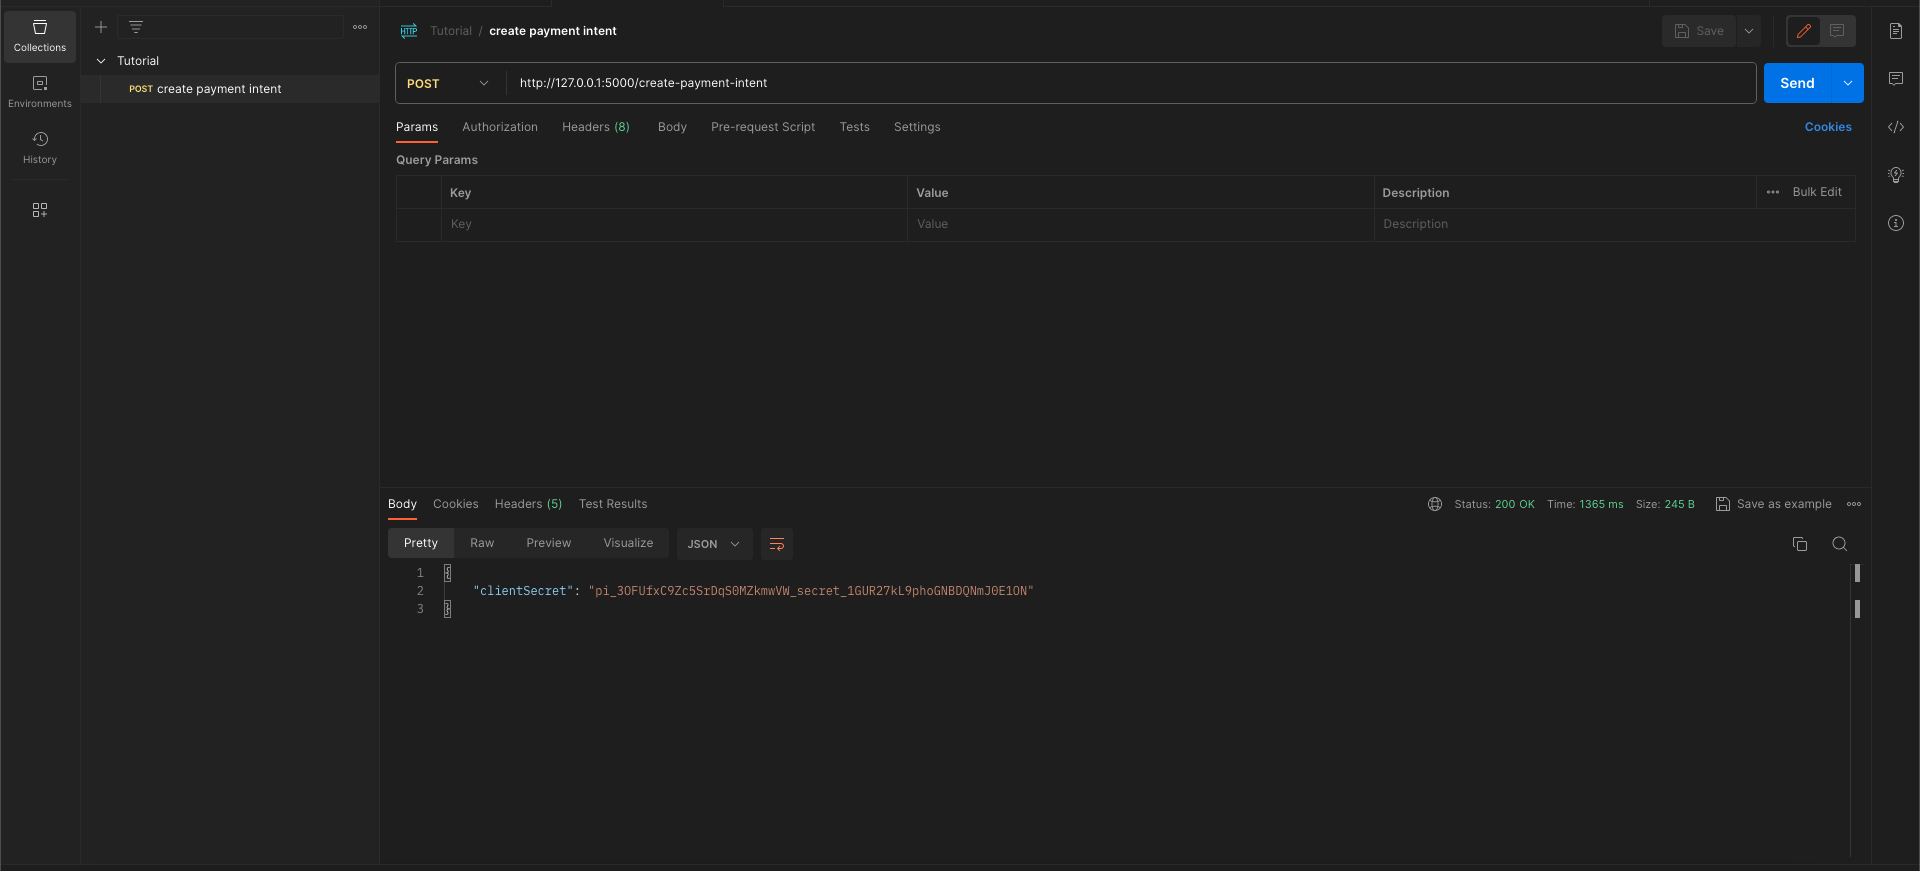Open related requests lightbulb icon
The image size is (1920, 871).
[1895, 175]
